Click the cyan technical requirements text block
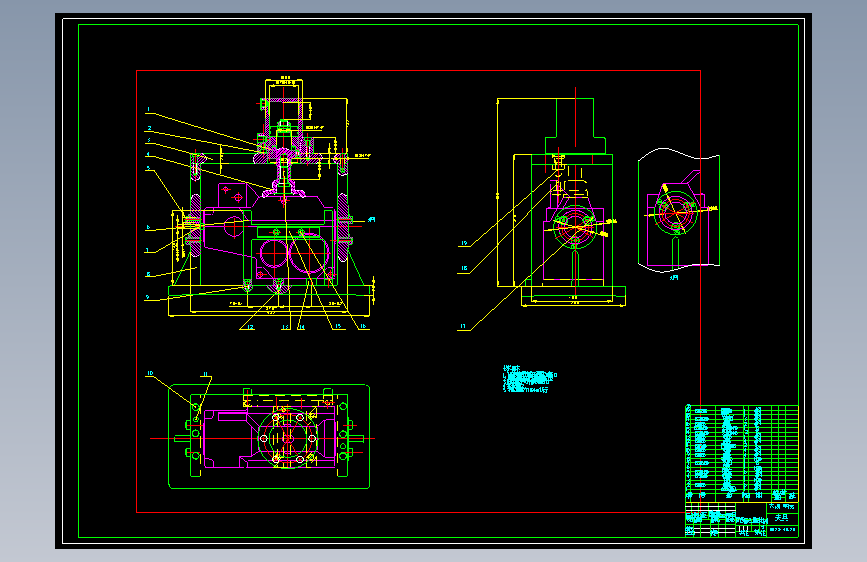This screenshot has width=867, height=562. click(530, 379)
